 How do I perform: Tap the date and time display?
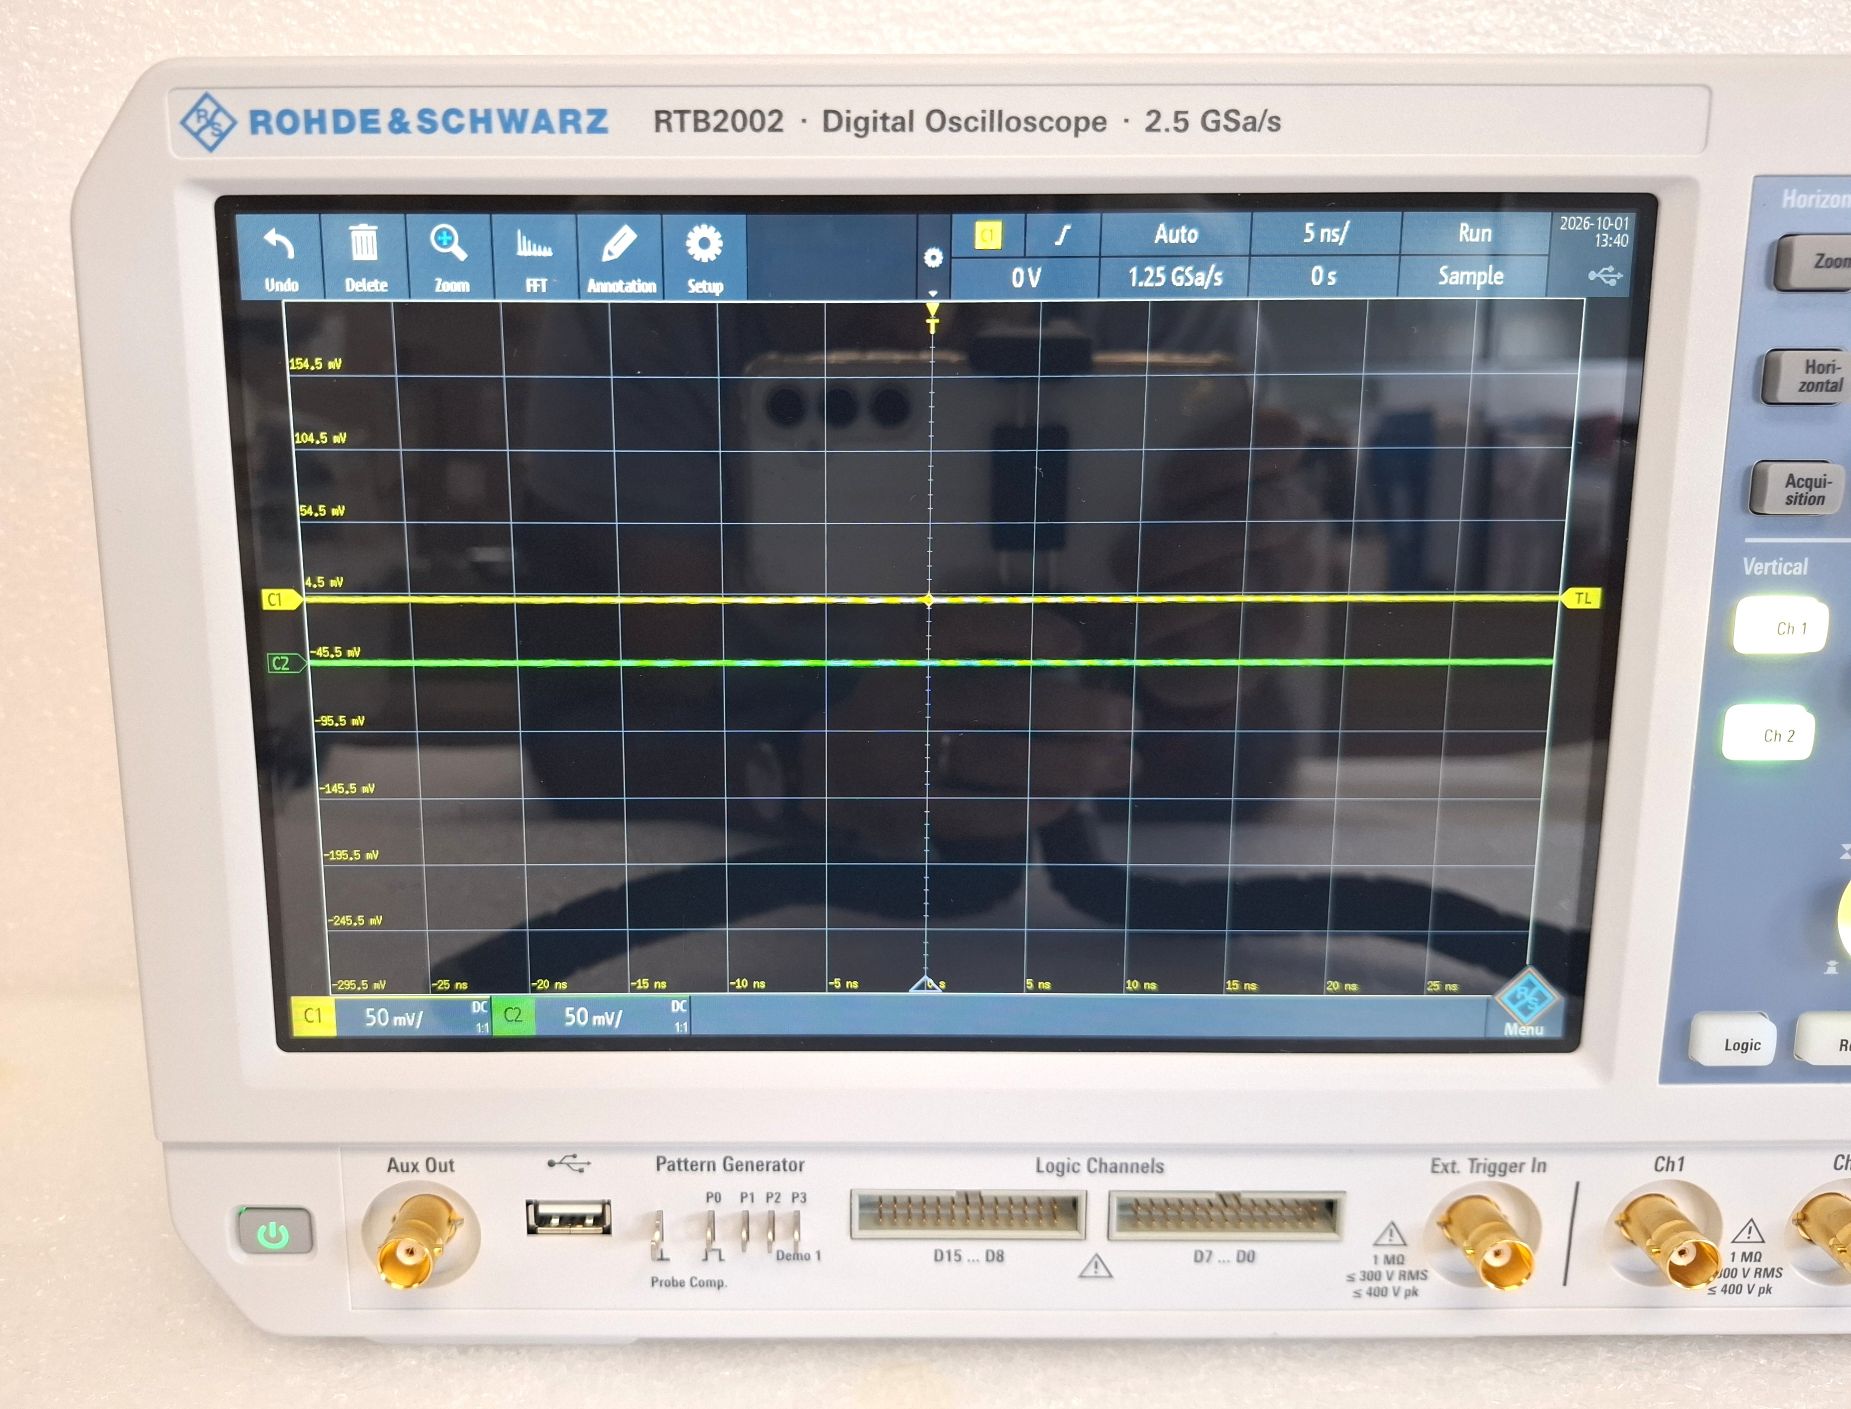pos(1594,232)
